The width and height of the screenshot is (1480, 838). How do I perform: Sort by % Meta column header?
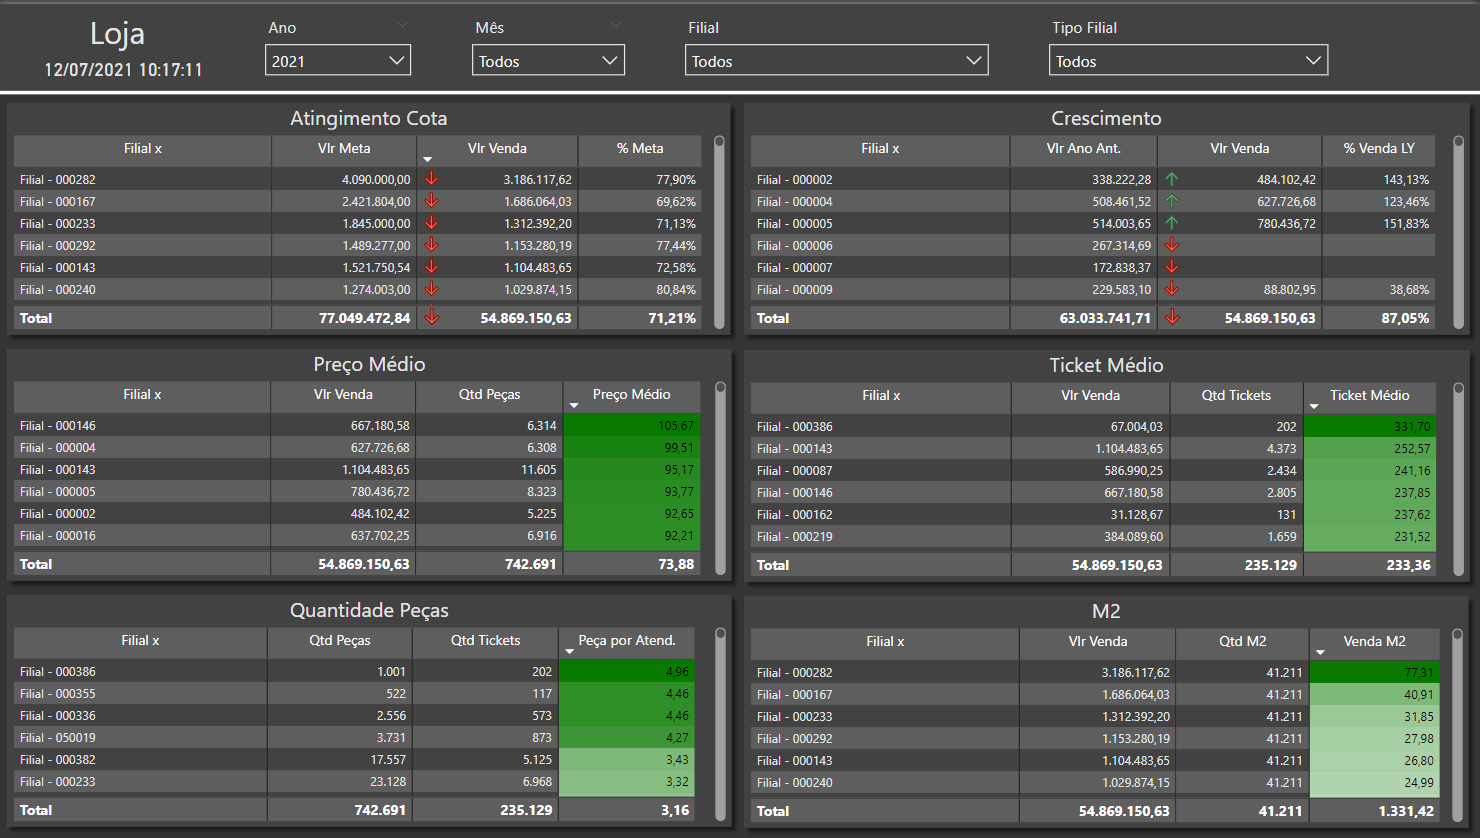pyautogui.click(x=640, y=149)
